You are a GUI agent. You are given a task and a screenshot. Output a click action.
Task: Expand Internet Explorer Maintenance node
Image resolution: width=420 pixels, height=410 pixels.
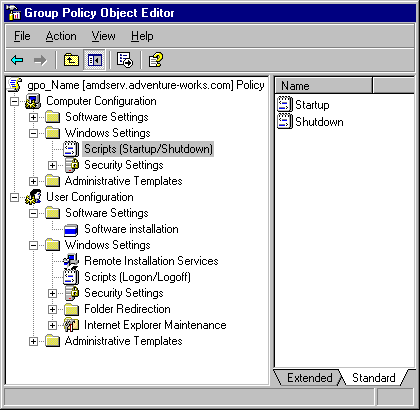[52, 325]
